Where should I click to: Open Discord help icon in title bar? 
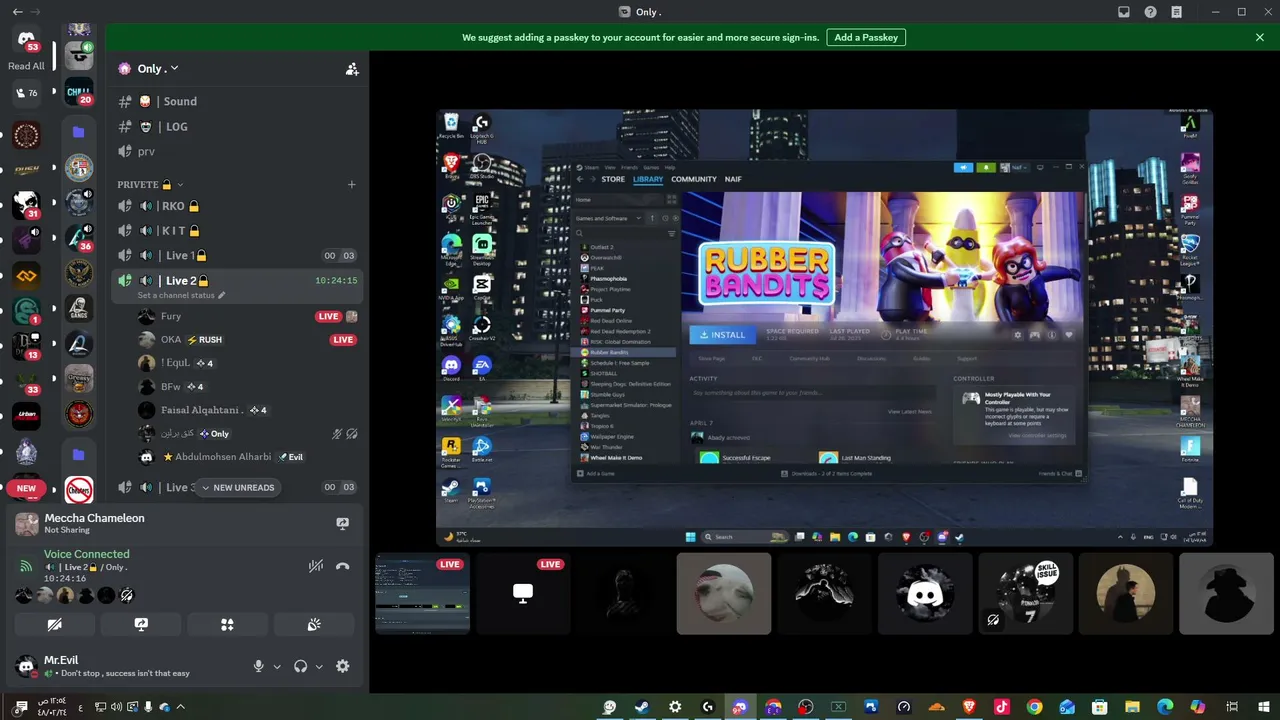pyautogui.click(x=1150, y=12)
